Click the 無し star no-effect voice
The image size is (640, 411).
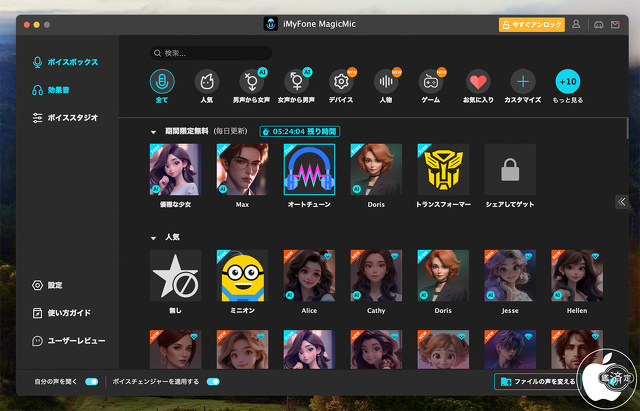click(x=176, y=275)
